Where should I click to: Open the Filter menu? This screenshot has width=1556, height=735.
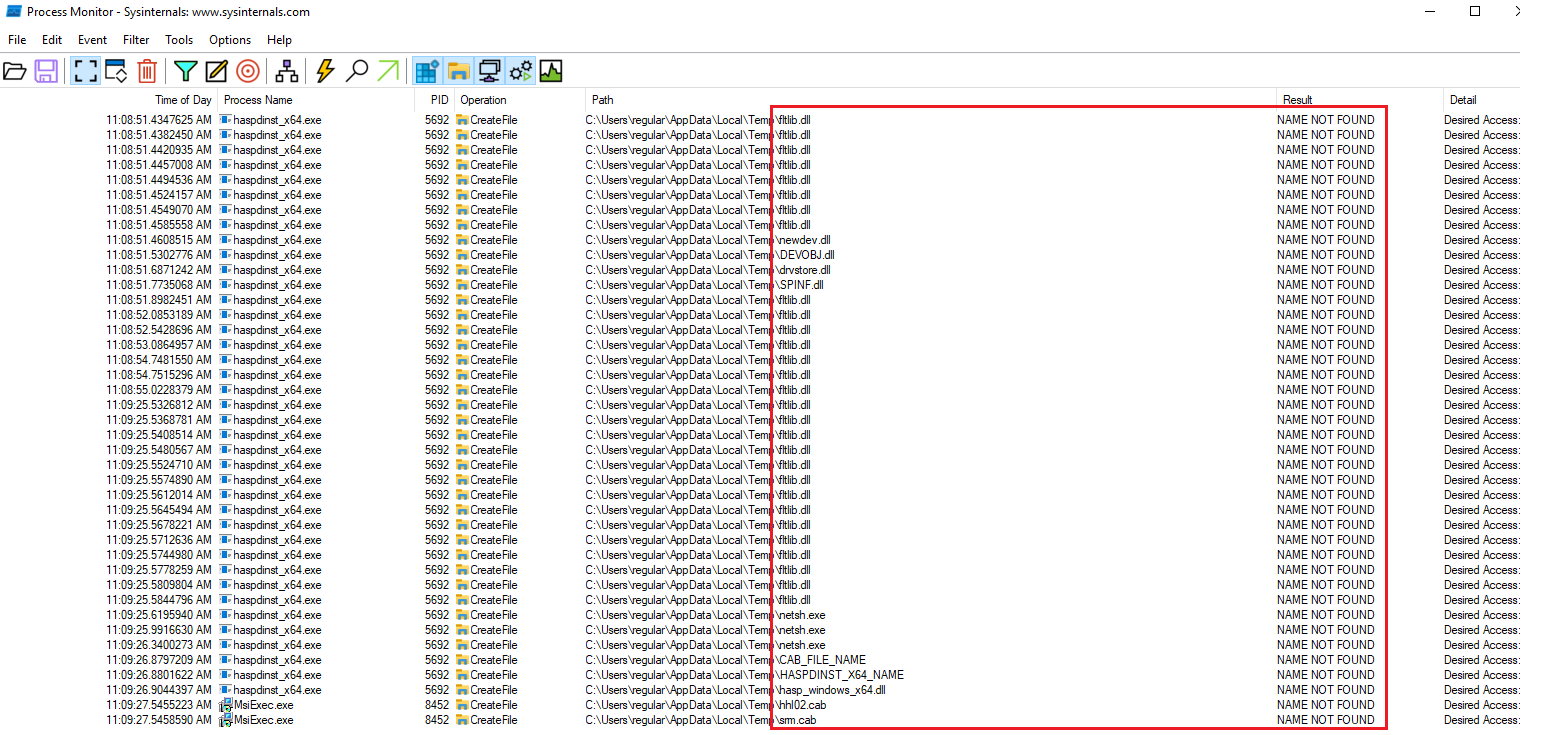coord(136,40)
